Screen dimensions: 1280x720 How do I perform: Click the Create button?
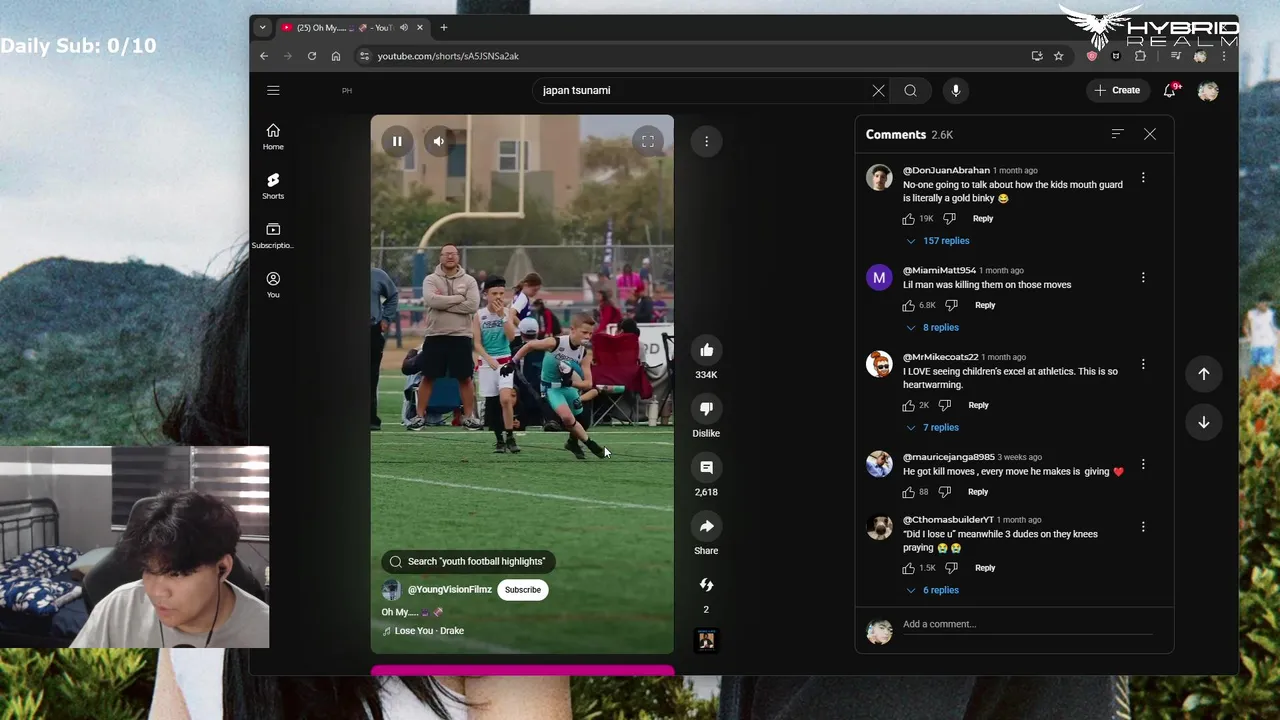[x=1117, y=90]
